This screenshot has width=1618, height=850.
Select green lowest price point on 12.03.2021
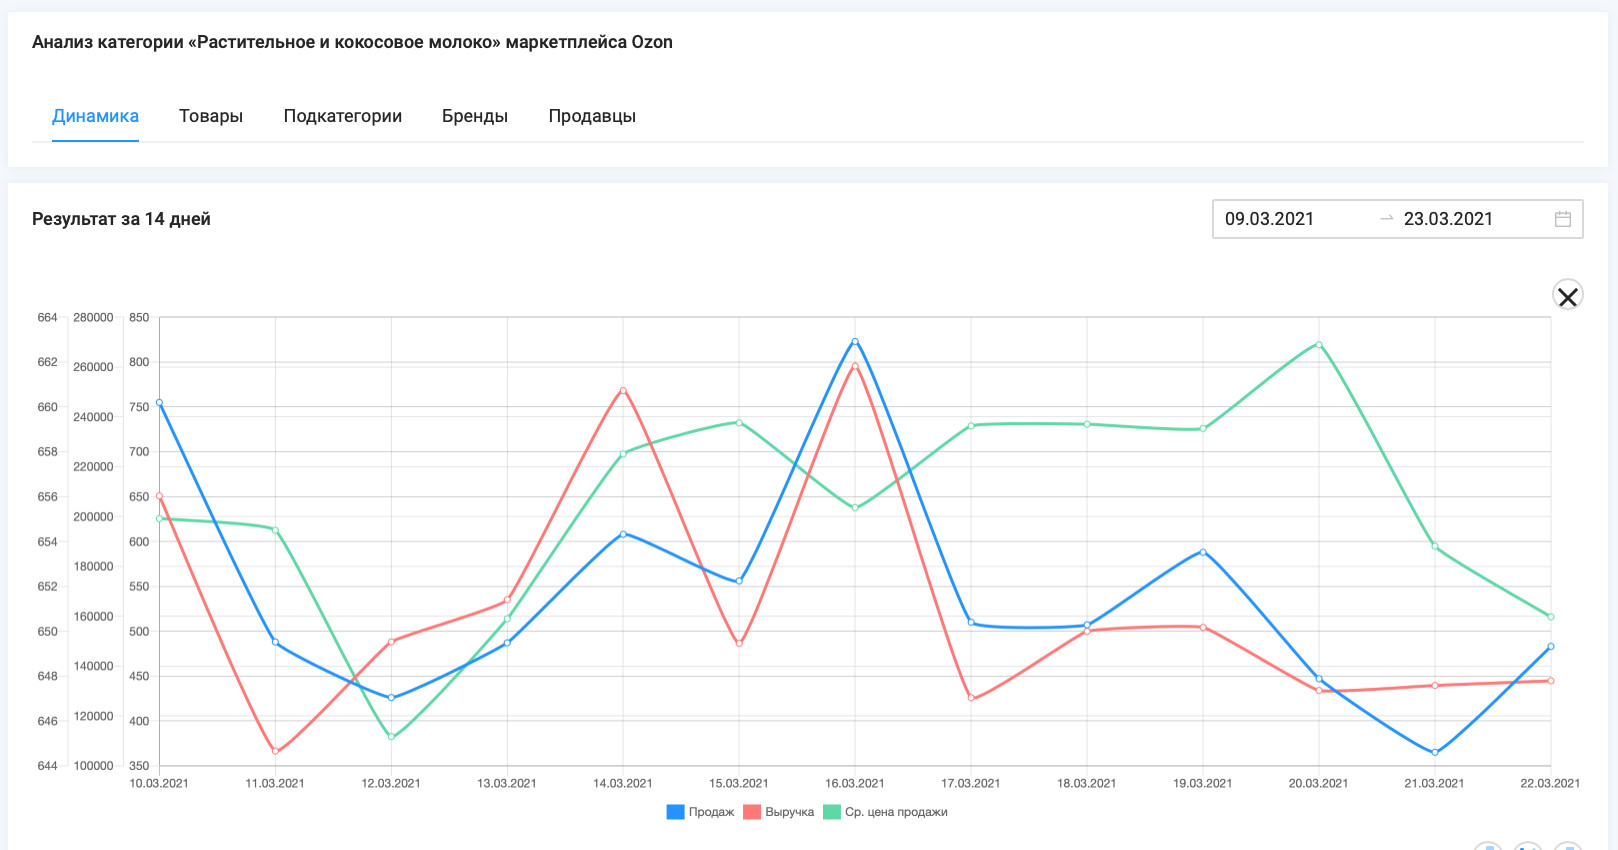click(x=391, y=737)
